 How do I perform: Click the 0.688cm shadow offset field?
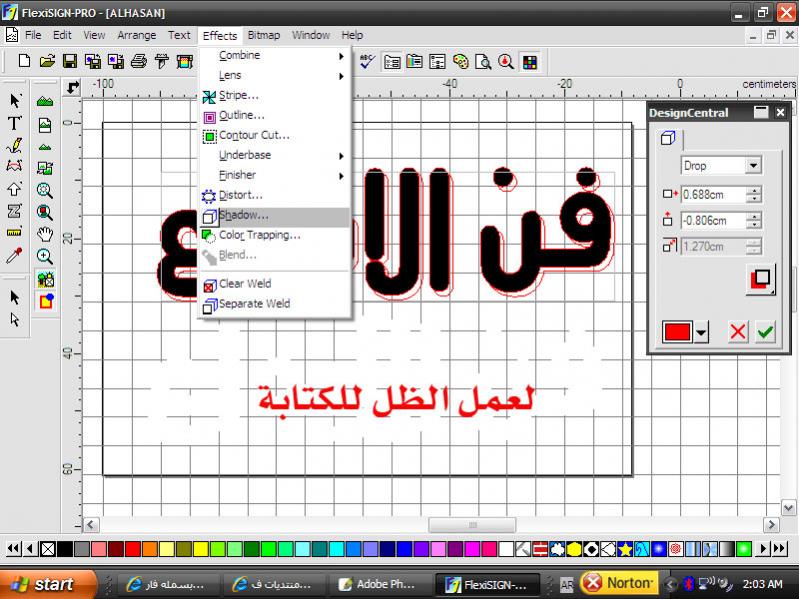712,194
